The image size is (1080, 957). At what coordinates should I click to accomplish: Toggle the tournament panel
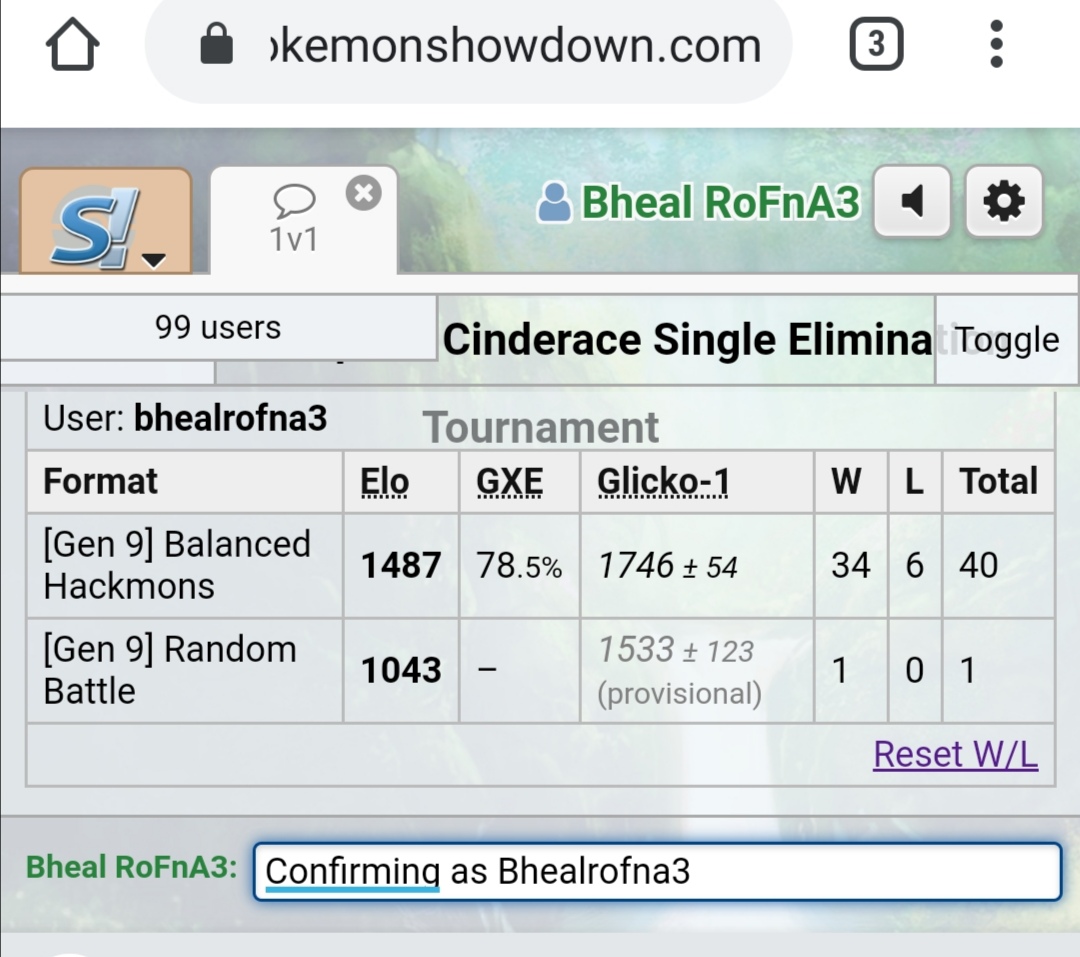pyautogui.click(x=1006, y=340)
